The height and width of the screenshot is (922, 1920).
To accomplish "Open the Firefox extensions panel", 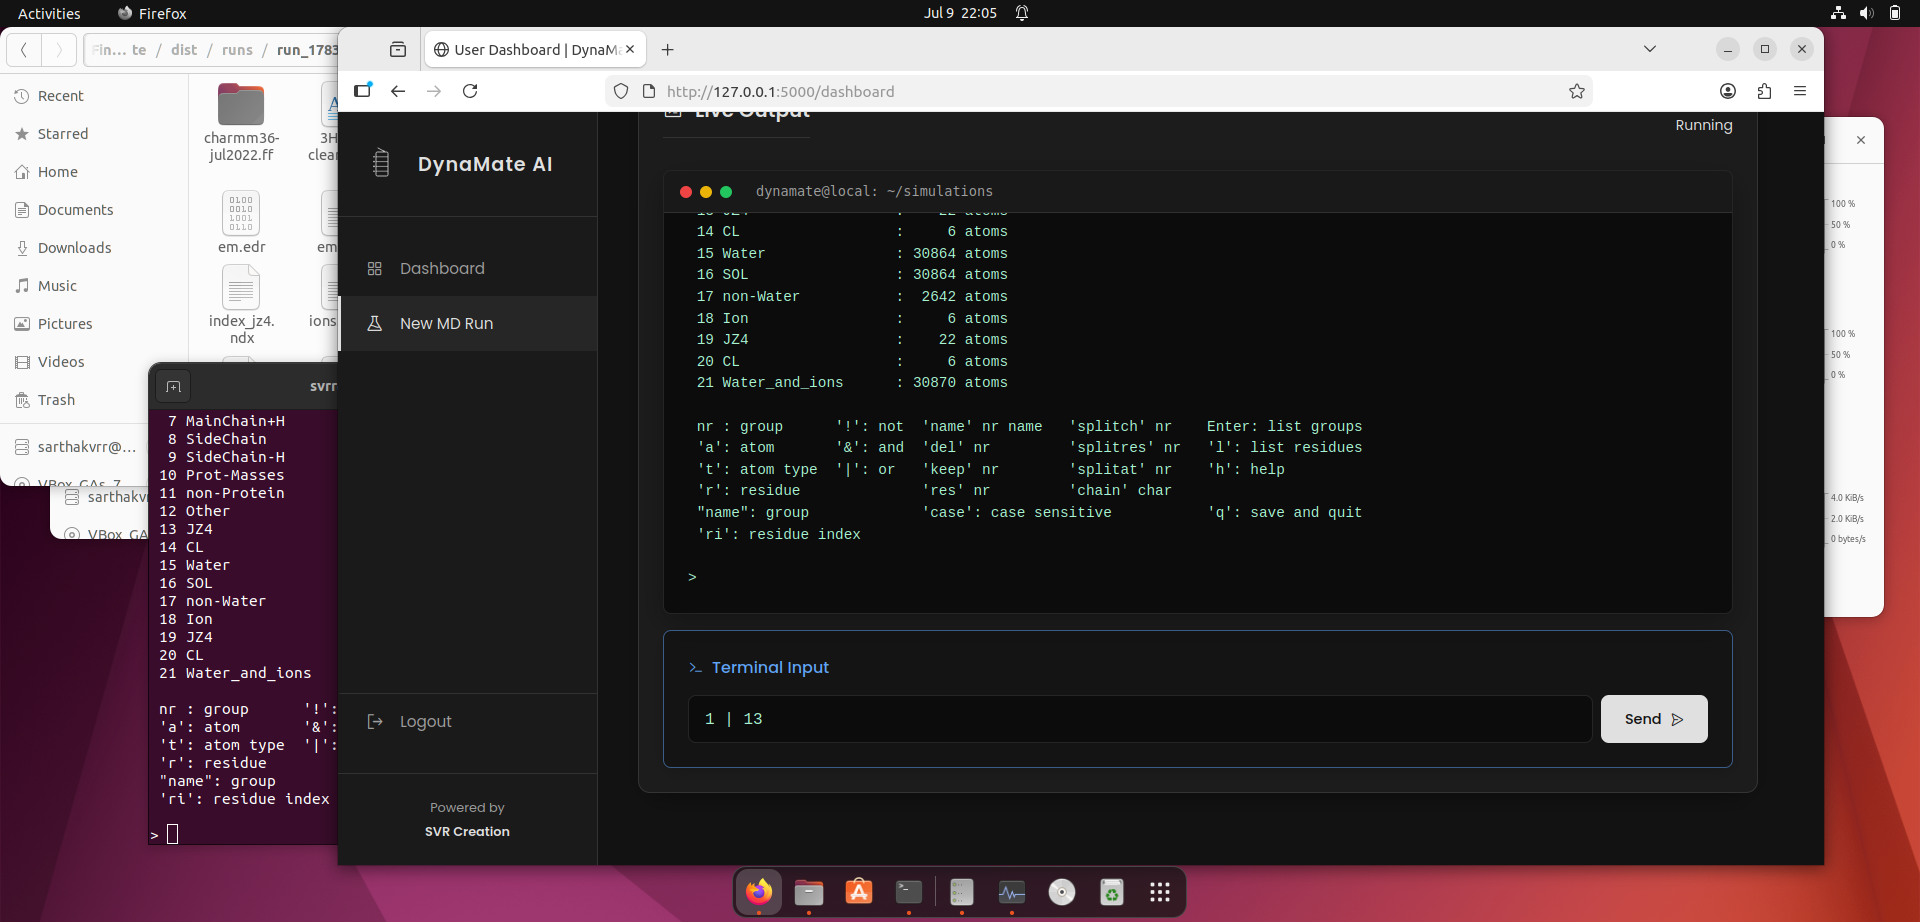I will [x=1764, y=91].
